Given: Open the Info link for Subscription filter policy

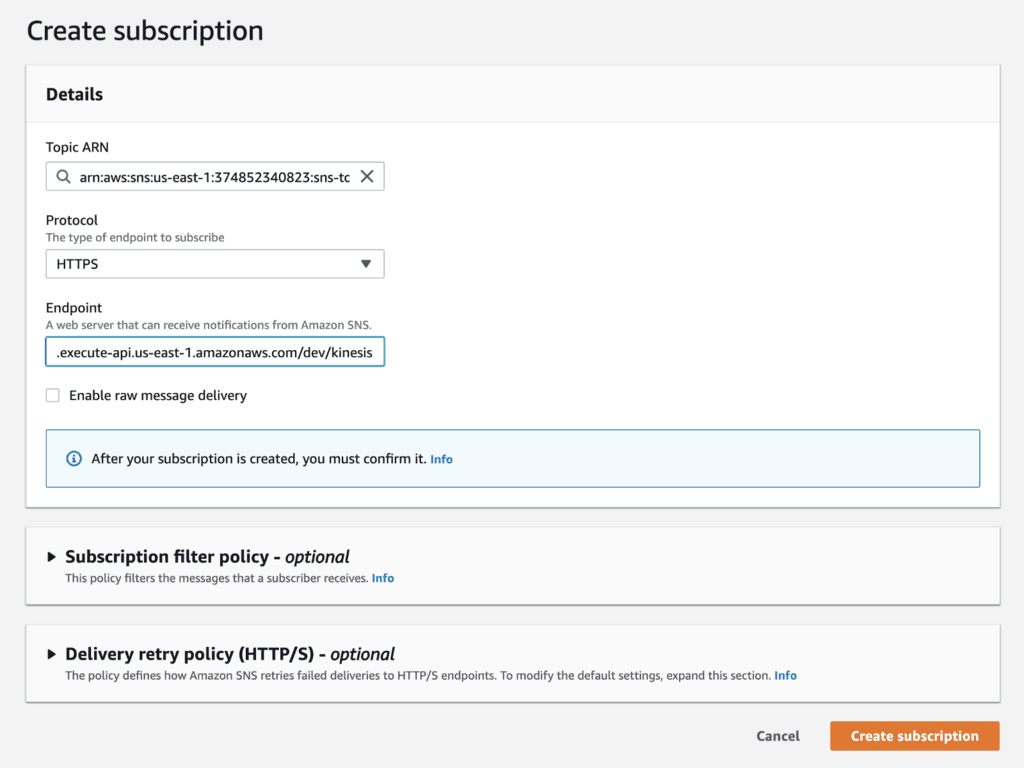Looking at the screenshot, I should [383, 578].
